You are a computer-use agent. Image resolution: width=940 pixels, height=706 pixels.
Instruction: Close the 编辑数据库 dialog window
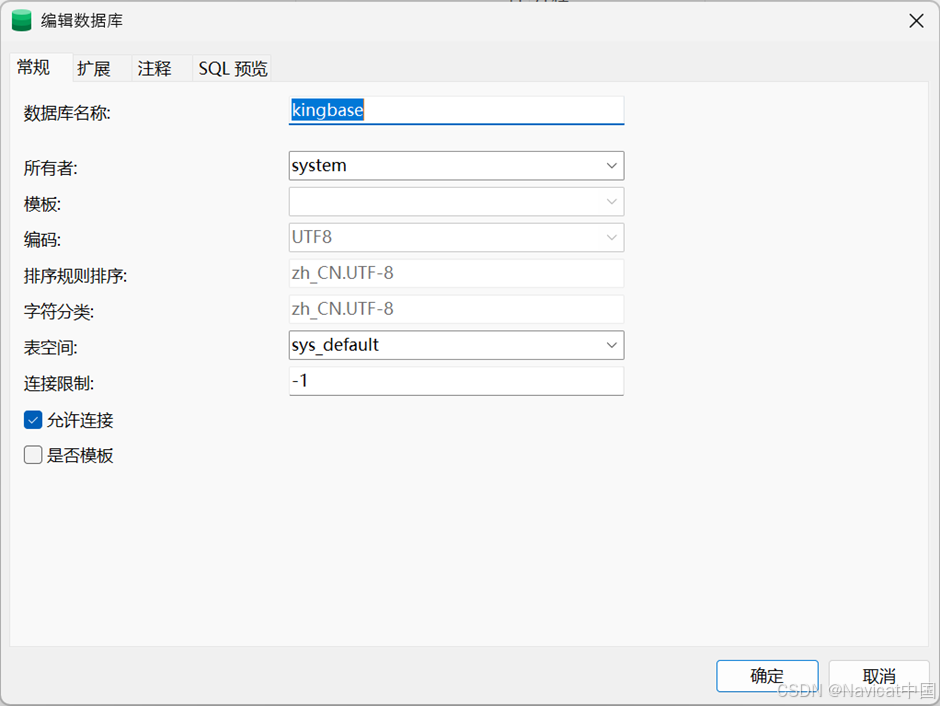915,21
